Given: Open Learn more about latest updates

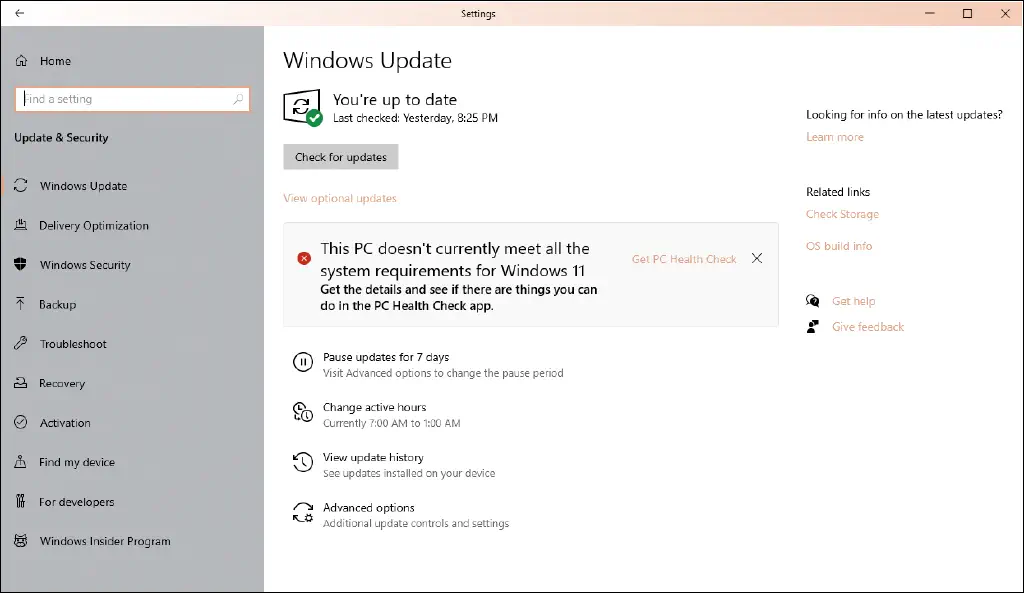Looking at the screenshot, I should (x=835, y=136).
